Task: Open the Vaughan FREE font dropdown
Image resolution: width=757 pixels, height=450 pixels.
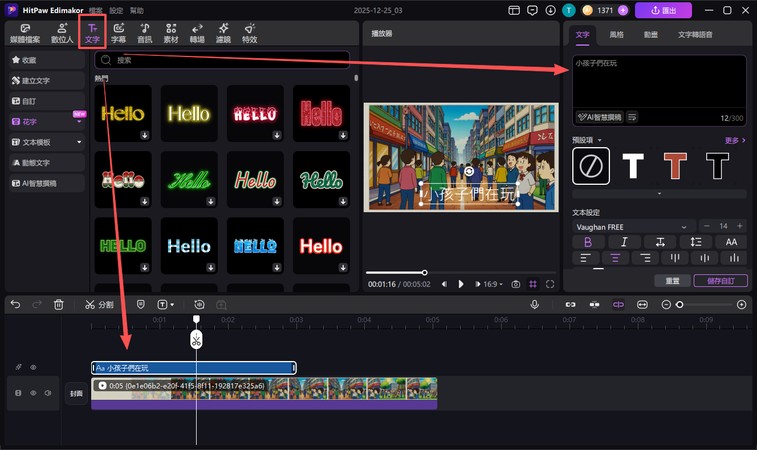Action: [634, 226]
